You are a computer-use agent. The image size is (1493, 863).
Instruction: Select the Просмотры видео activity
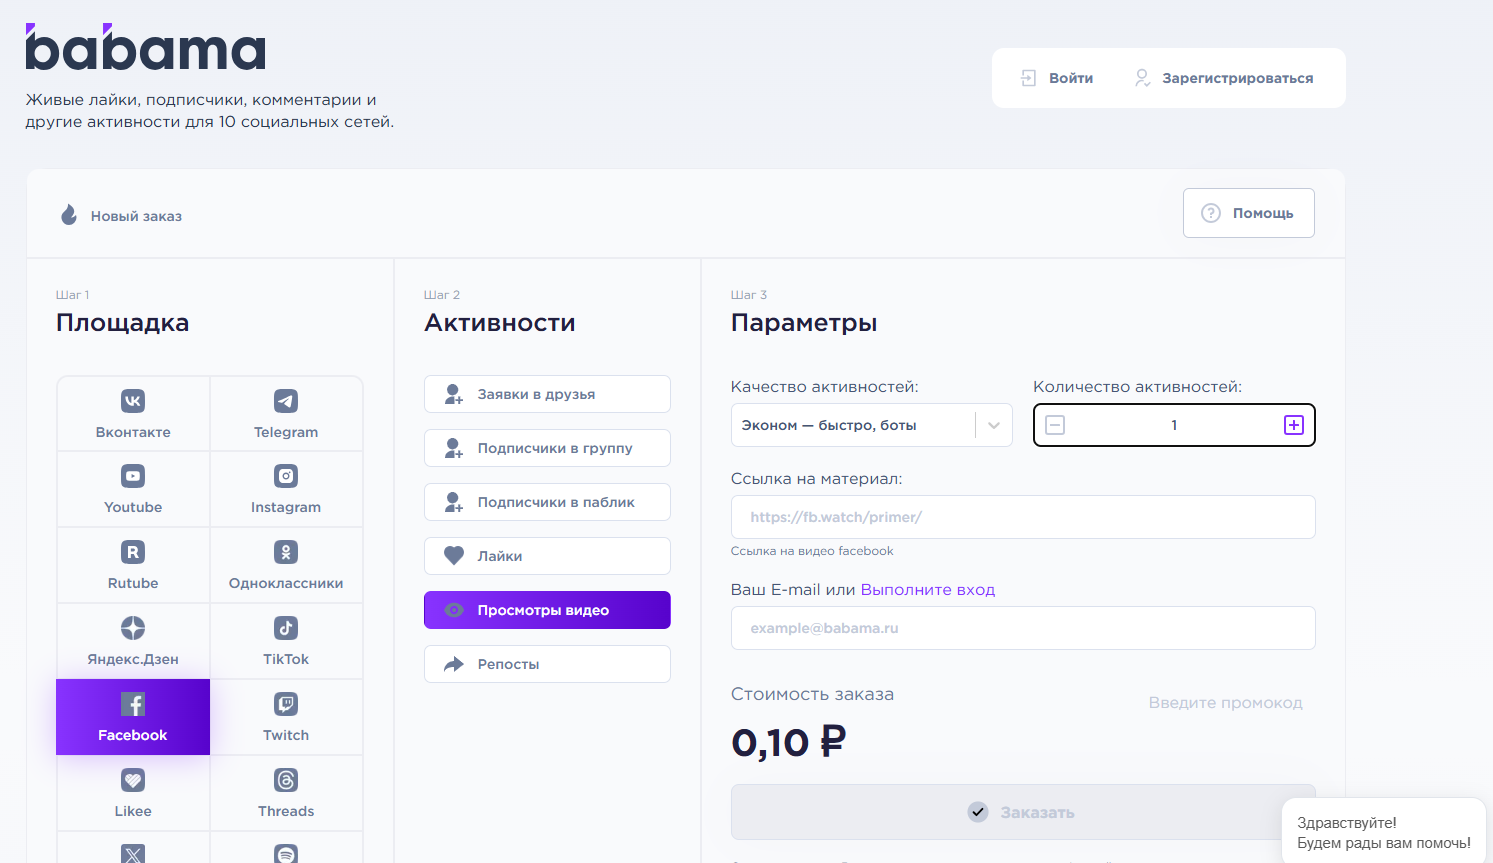tap(547, 610)
